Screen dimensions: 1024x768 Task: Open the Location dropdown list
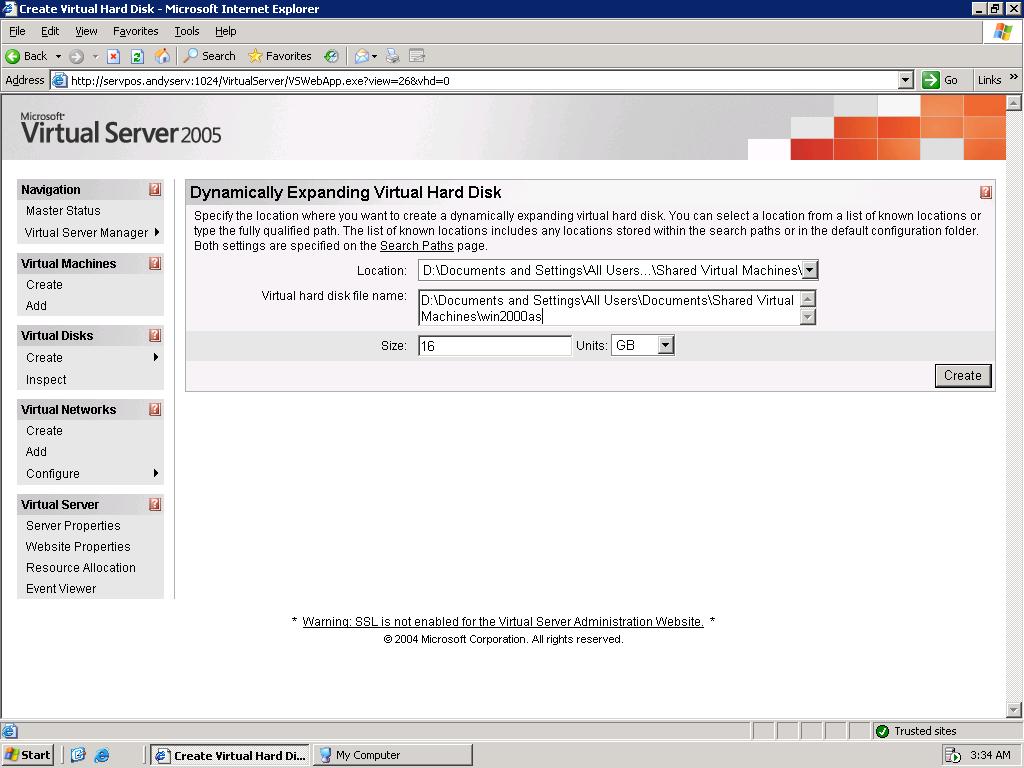point(809,270)
